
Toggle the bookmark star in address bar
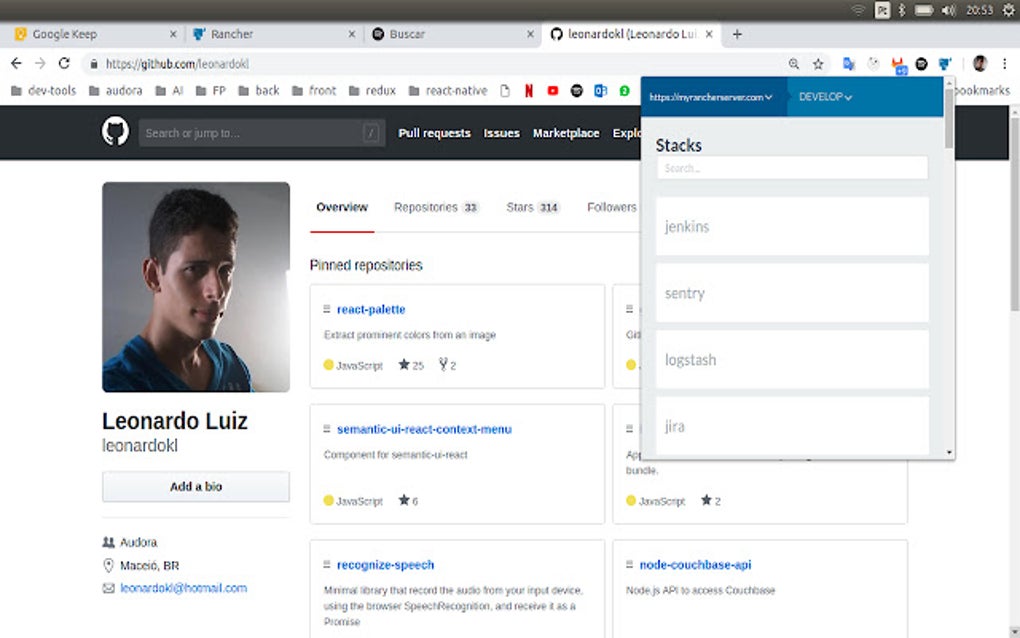click(818, 63)
